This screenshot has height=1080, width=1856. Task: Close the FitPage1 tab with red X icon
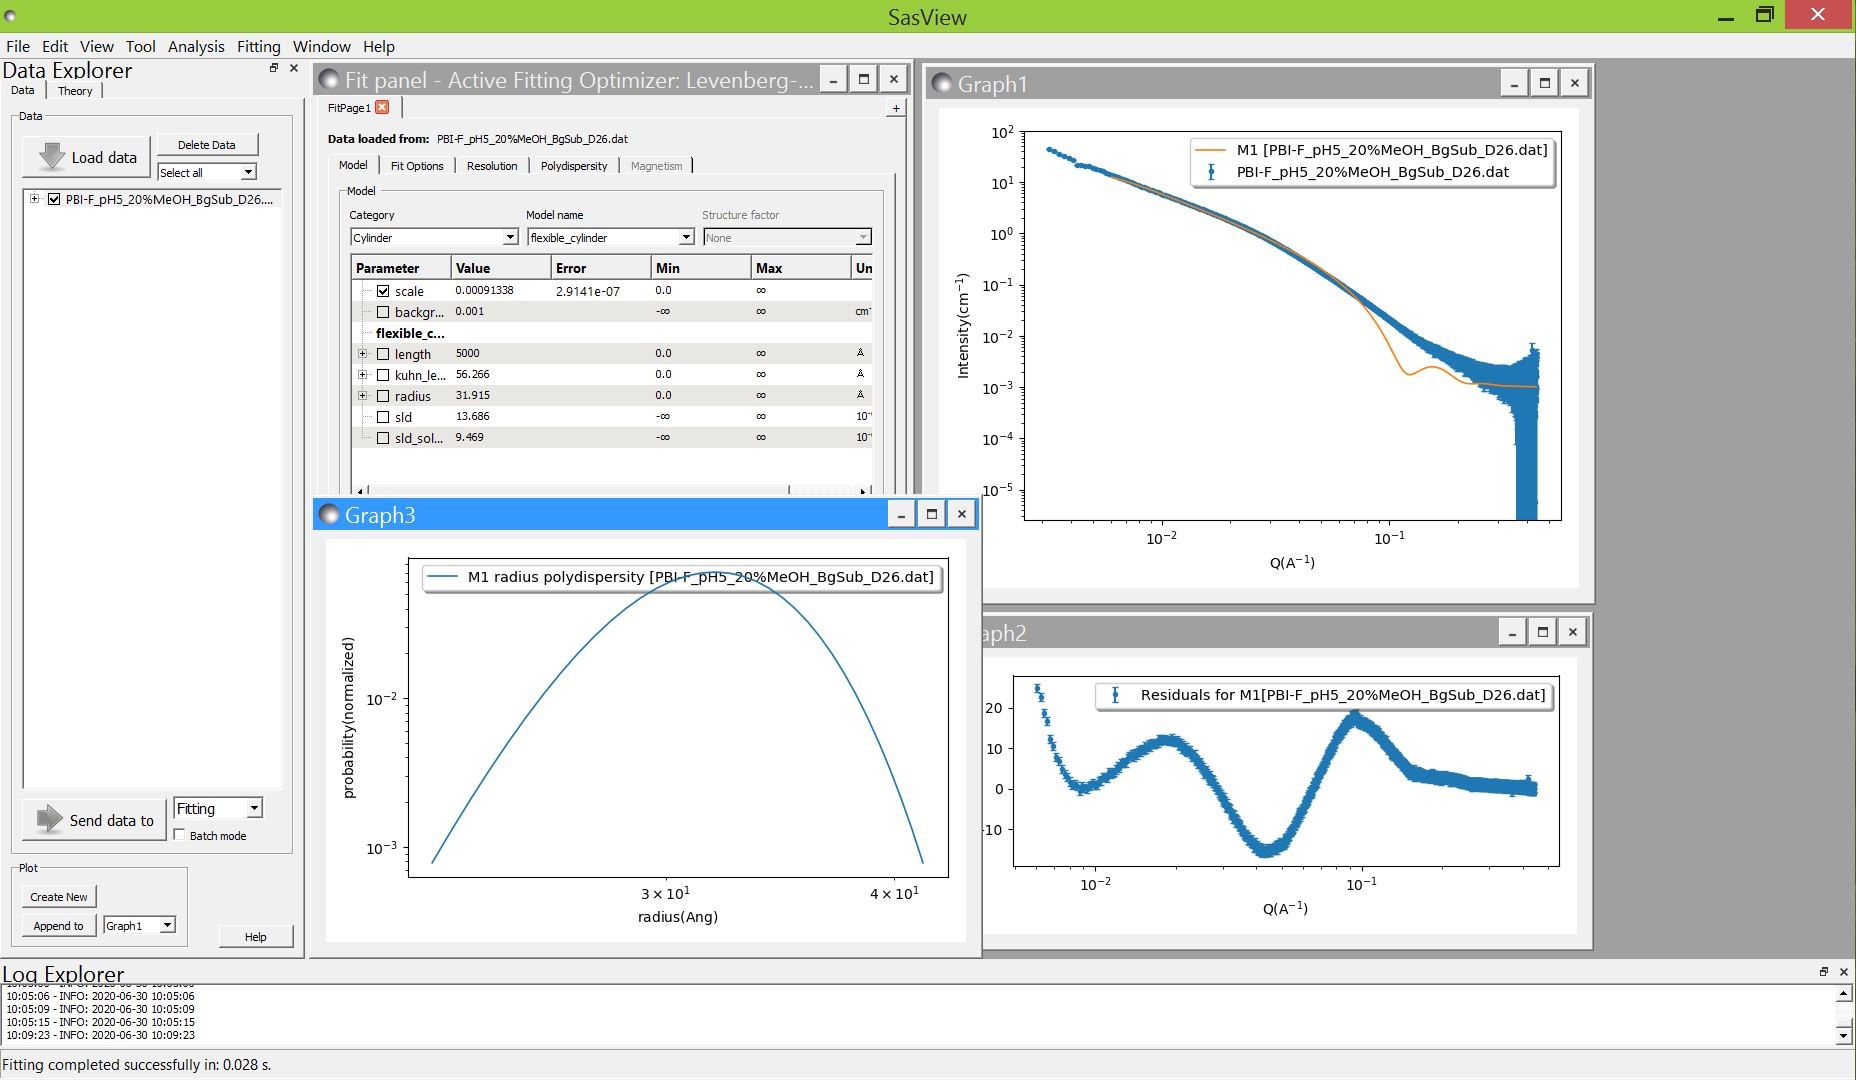tap(382, 108)
